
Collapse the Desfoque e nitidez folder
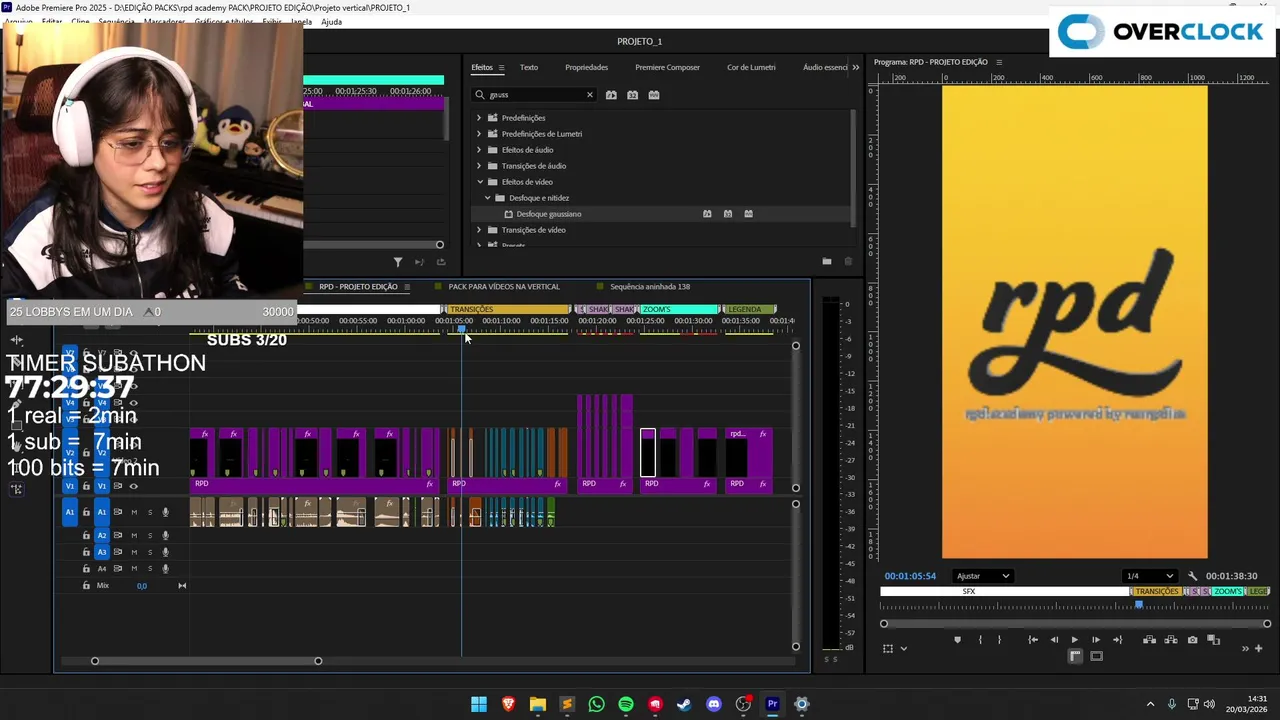coord(488,198)
